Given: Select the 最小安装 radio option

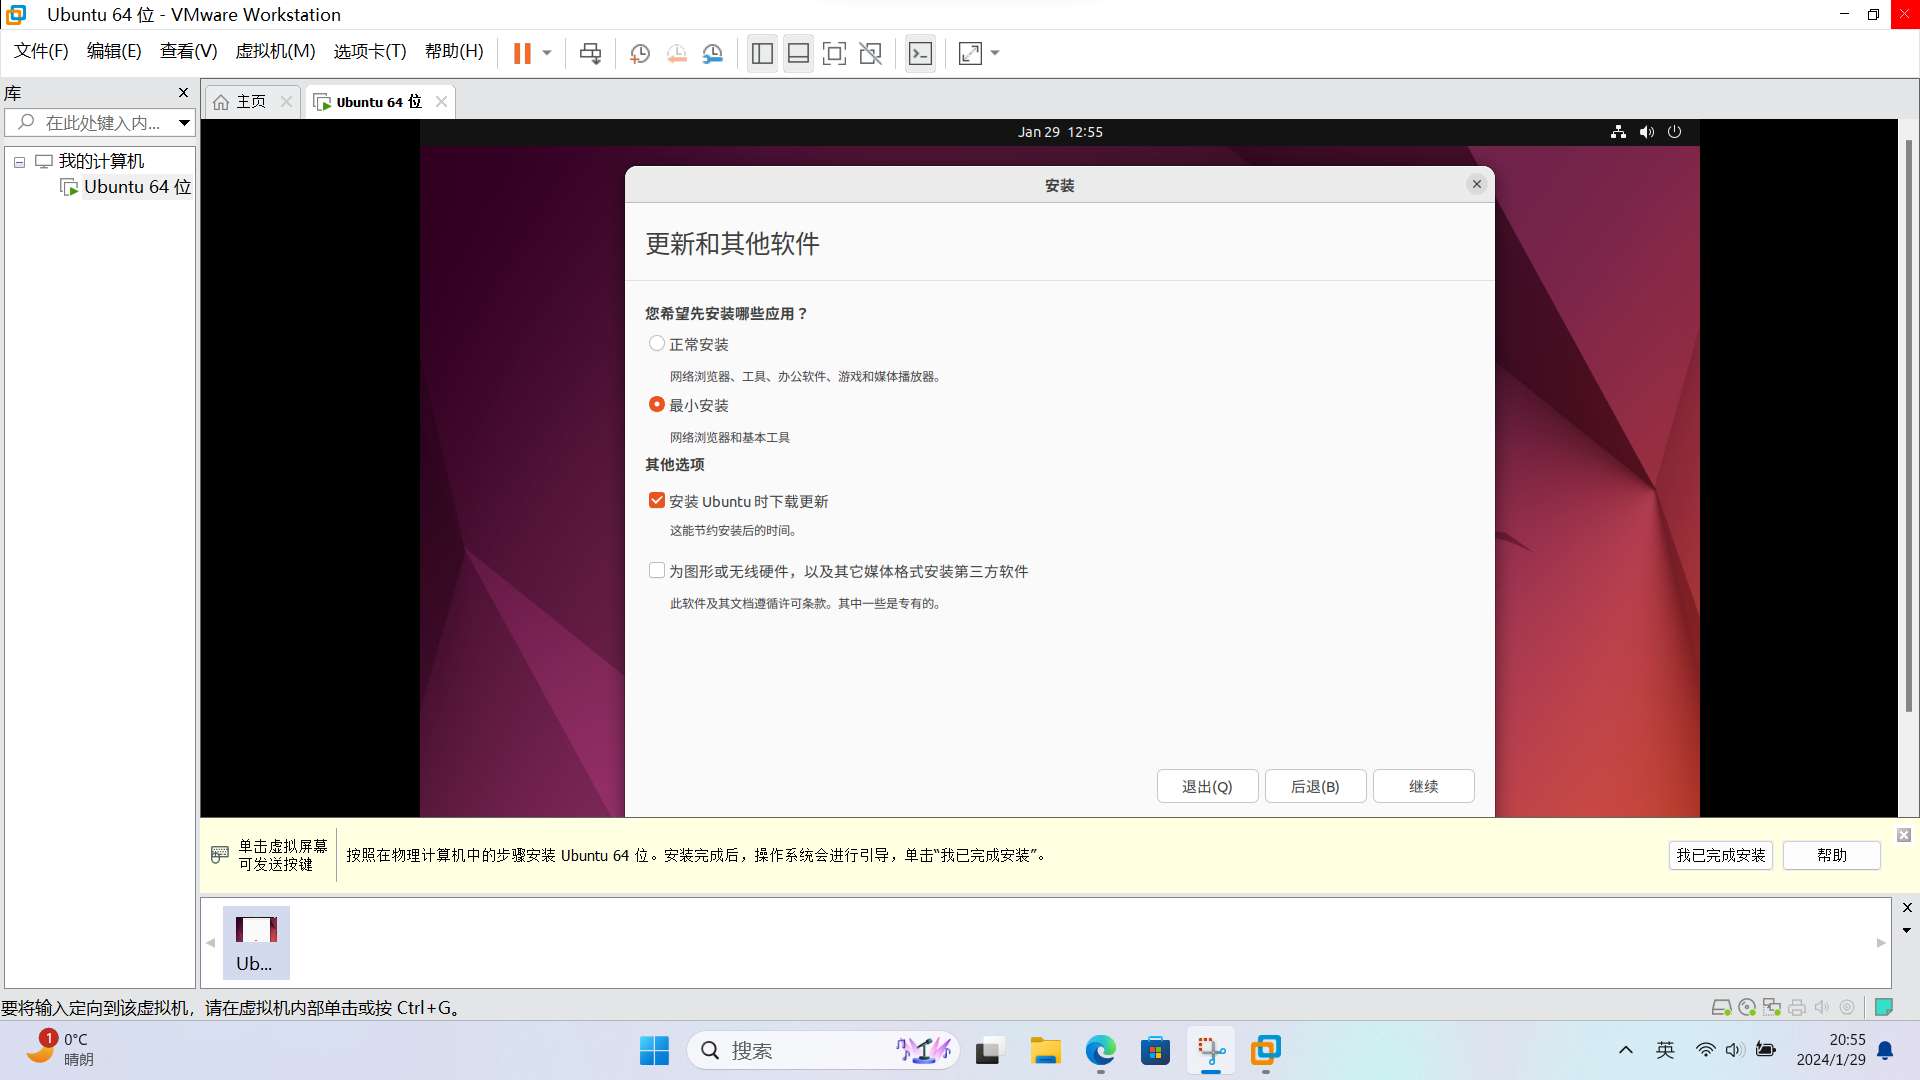Looking at the screenshot, I should [x=657, y=405].
